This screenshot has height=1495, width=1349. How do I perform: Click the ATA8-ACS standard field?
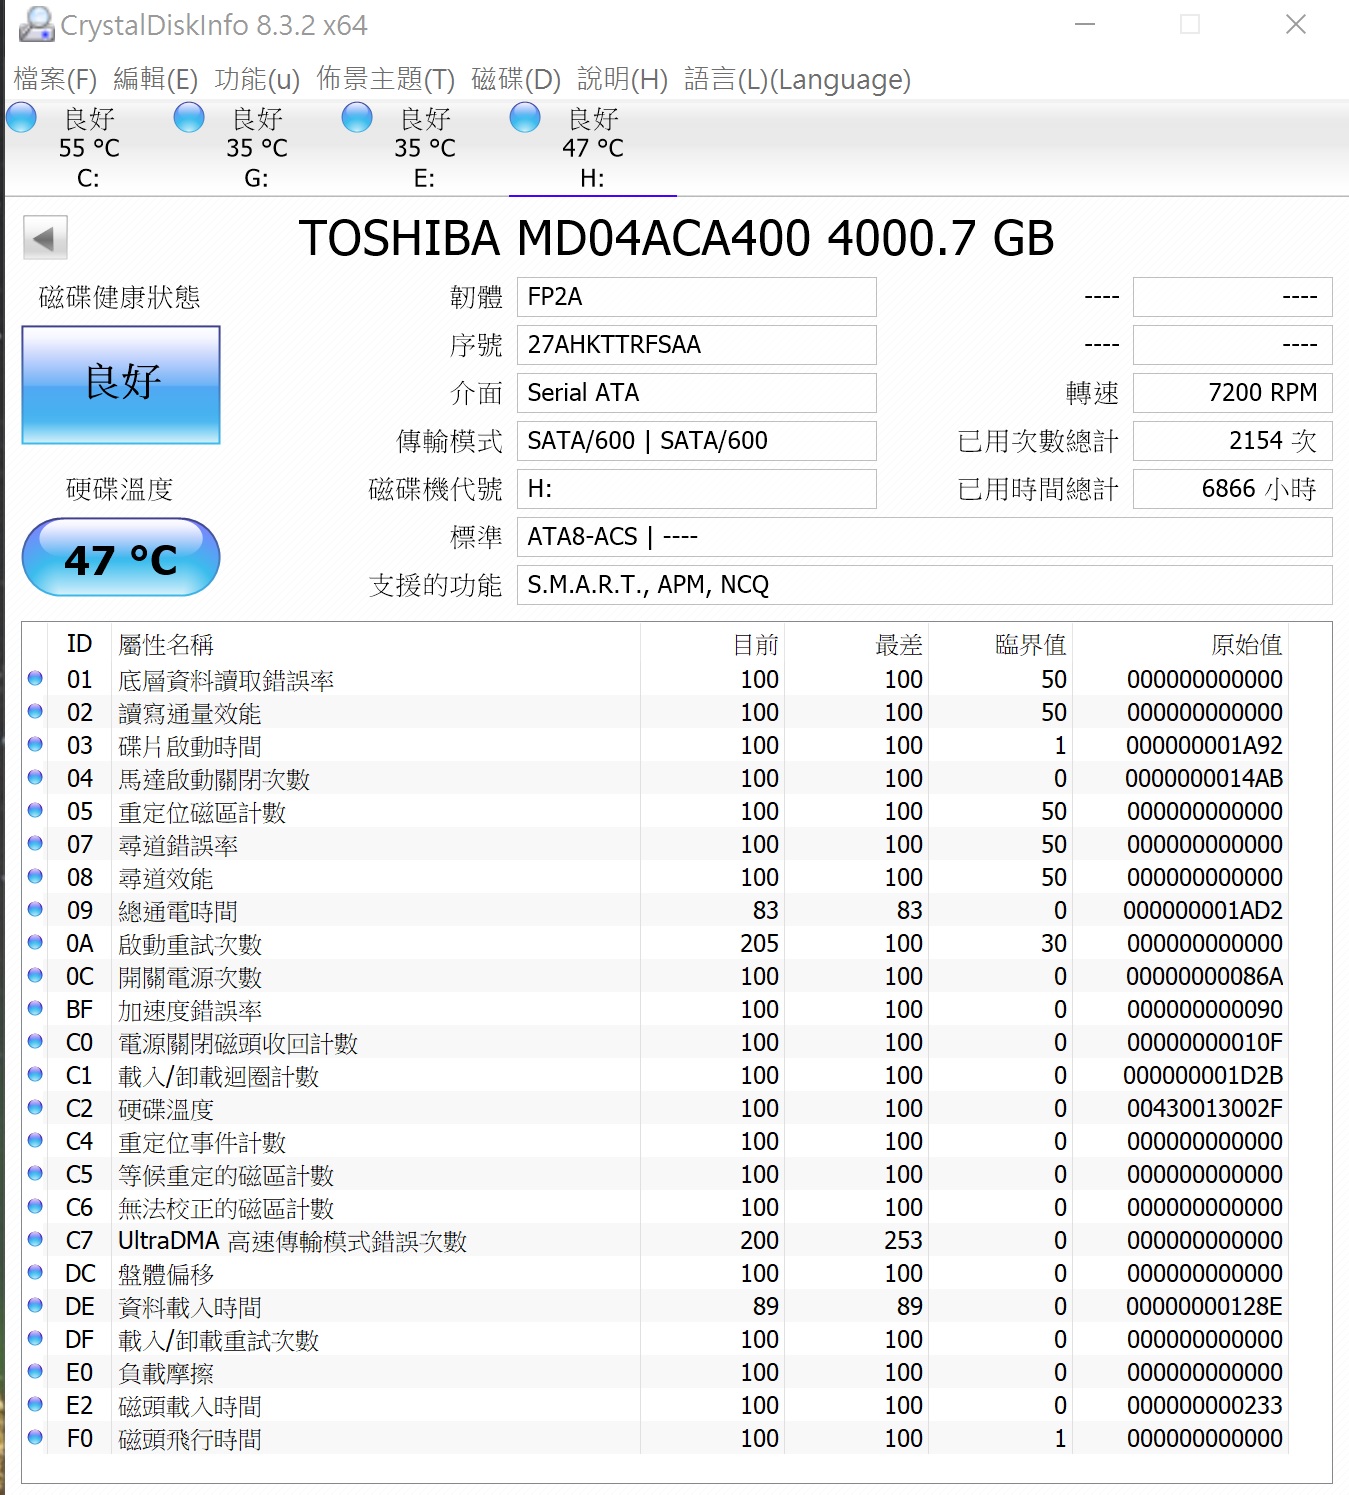click(924, 537)
